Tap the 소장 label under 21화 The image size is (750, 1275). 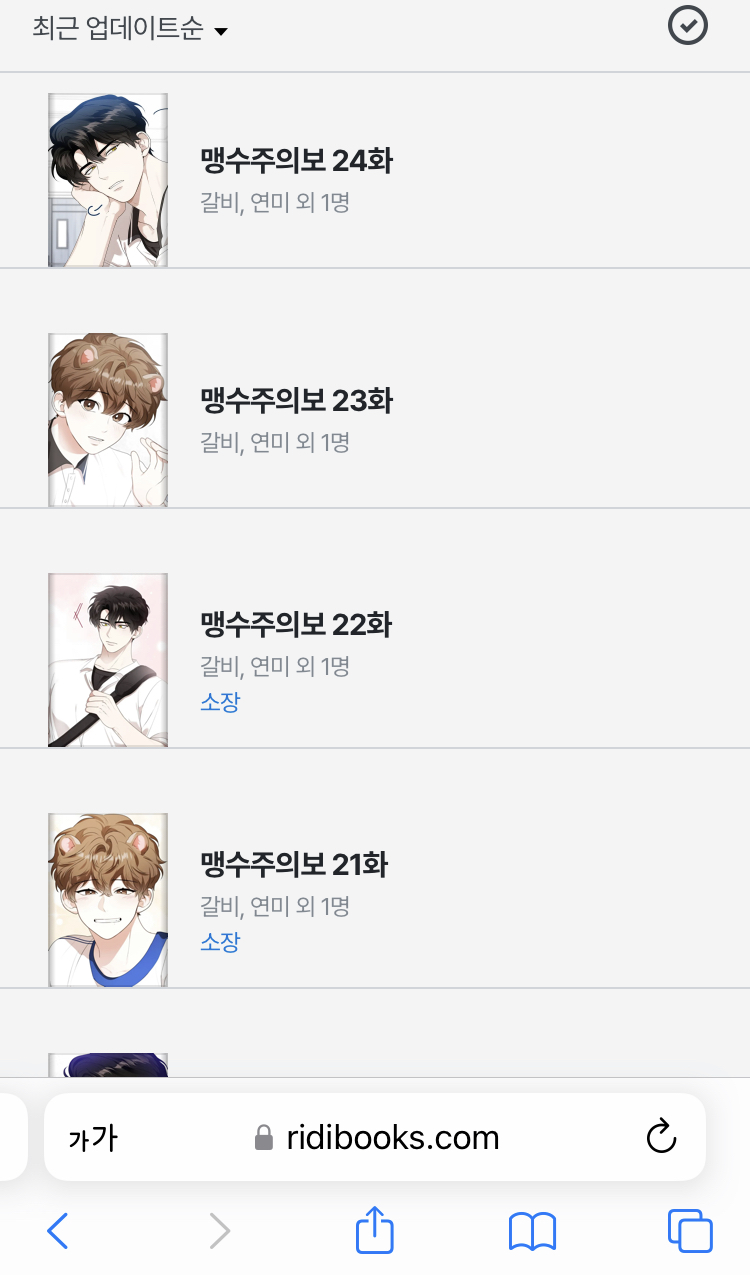tap(220, 941)
